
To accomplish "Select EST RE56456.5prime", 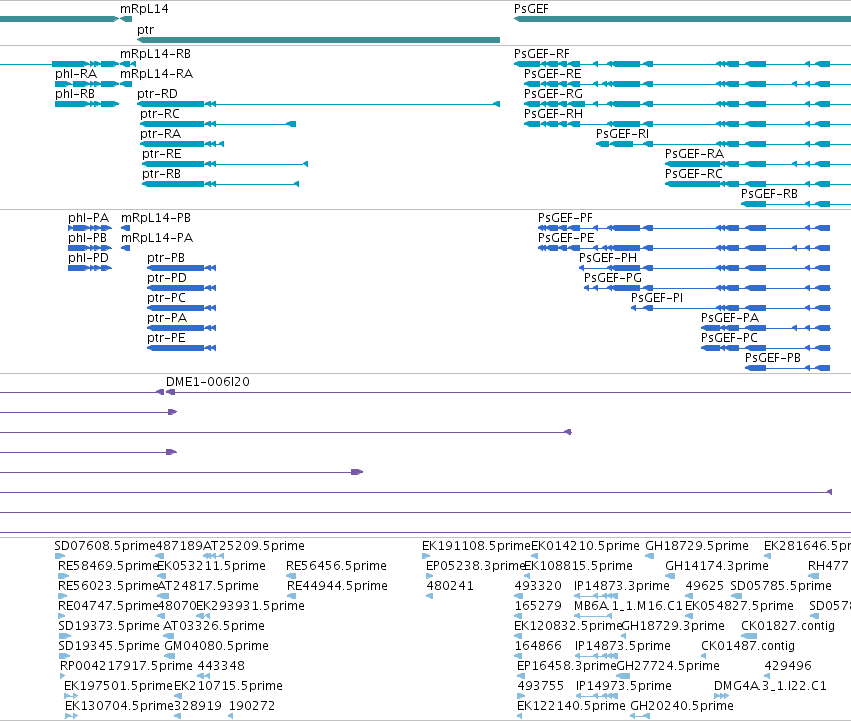I will pos(291,576).
